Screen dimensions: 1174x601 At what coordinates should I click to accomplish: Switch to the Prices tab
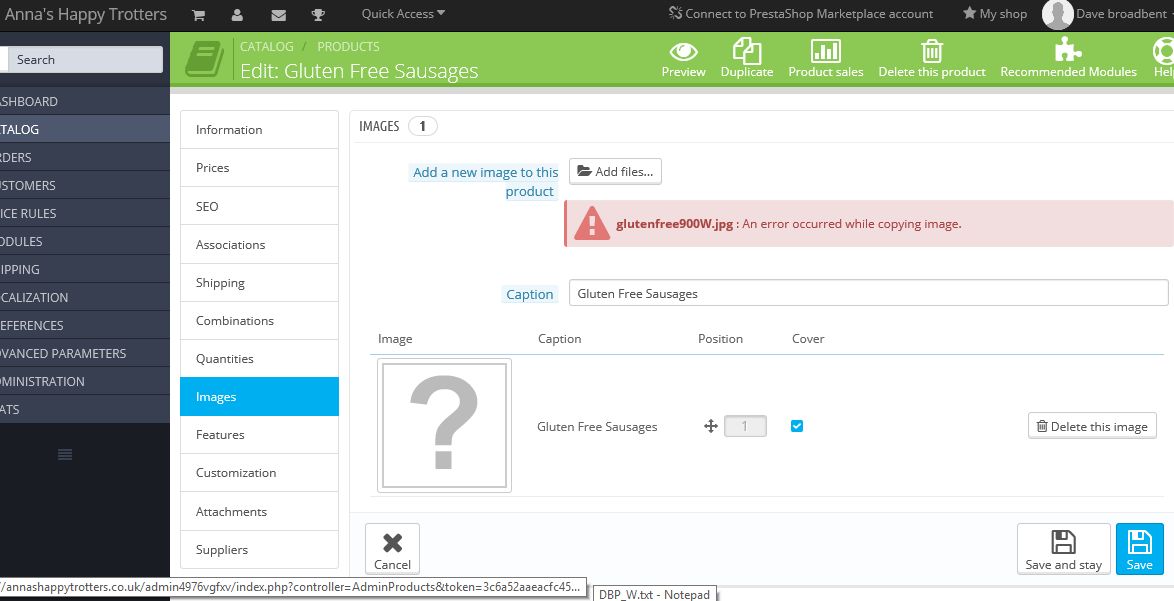[x=259, y=168]
